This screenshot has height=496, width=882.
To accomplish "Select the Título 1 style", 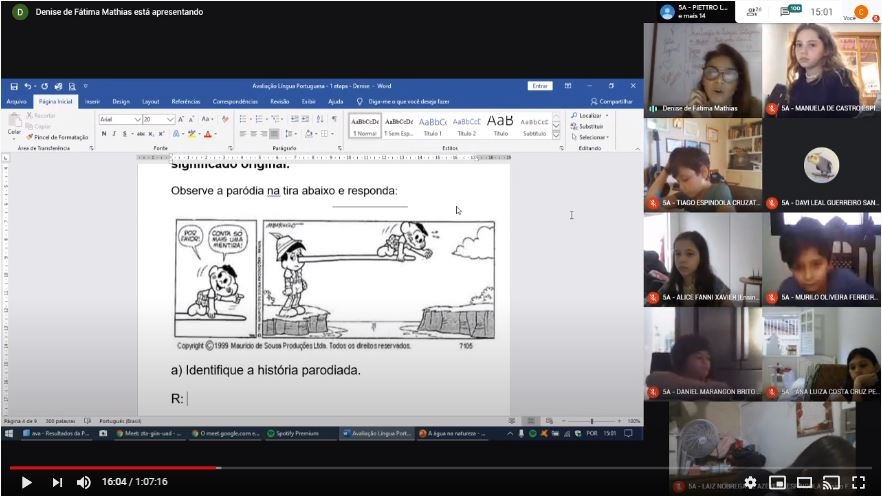I will pyautogui.click(x=433, y=126).
